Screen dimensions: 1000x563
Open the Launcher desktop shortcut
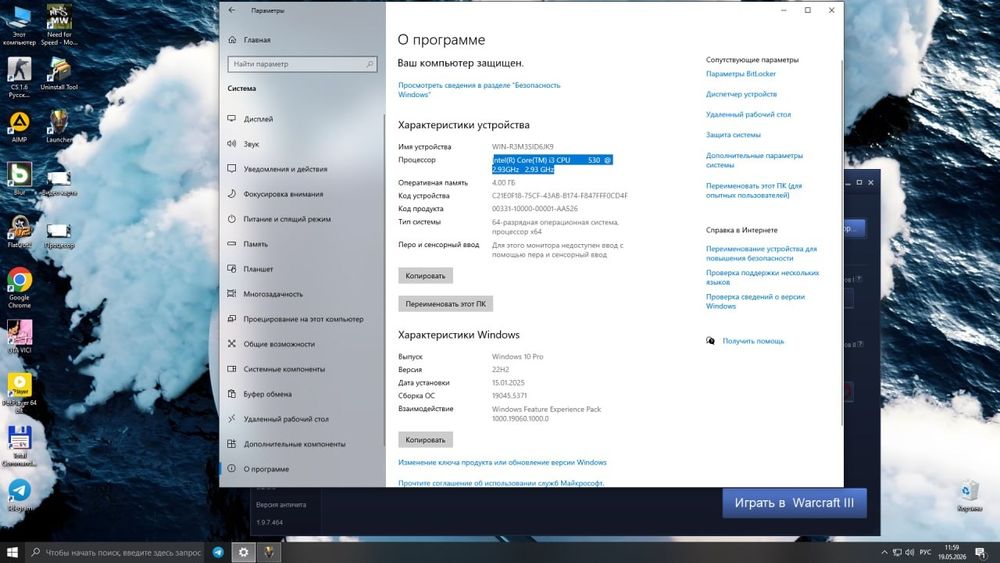click(59, 127)
